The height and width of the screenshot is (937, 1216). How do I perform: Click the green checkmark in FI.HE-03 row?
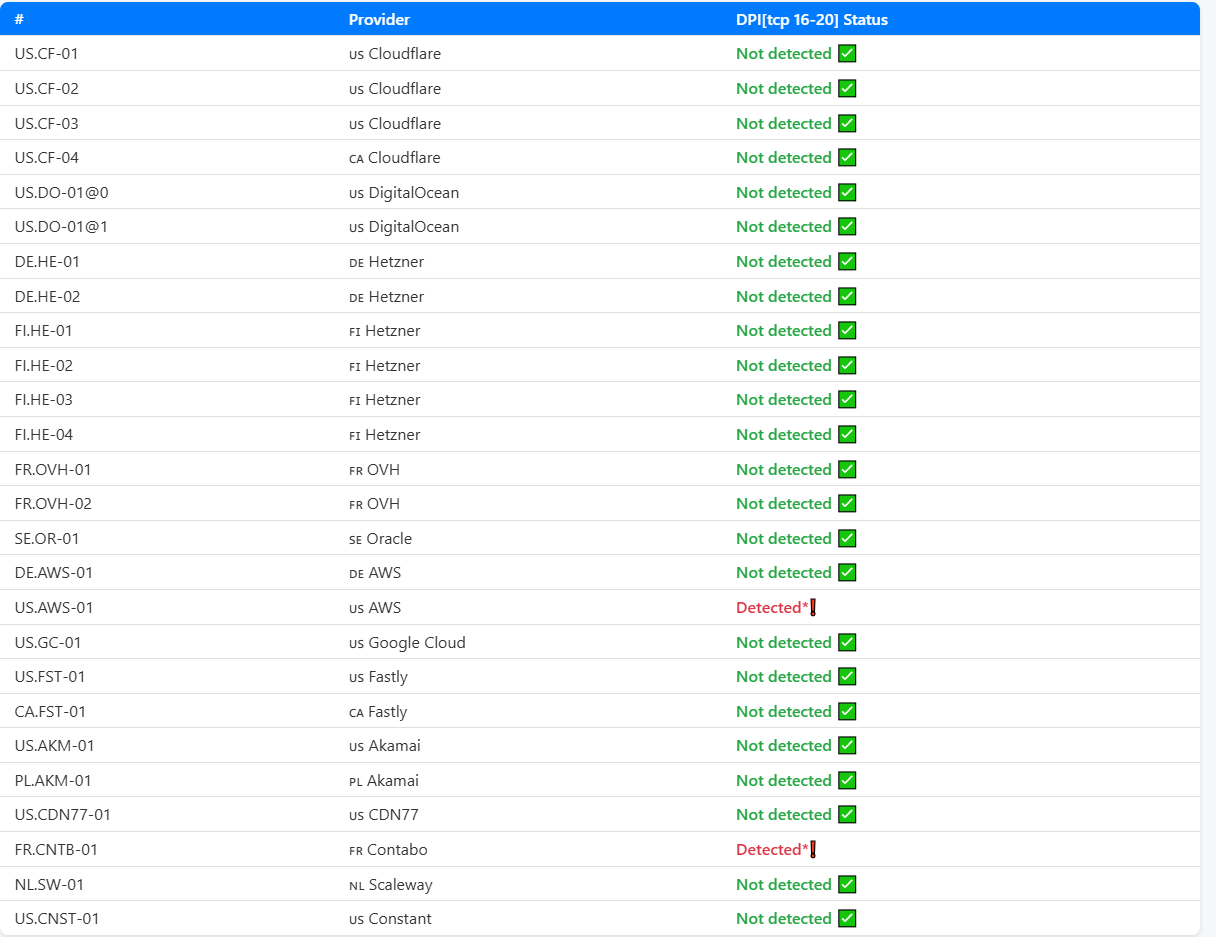point(847,400)
